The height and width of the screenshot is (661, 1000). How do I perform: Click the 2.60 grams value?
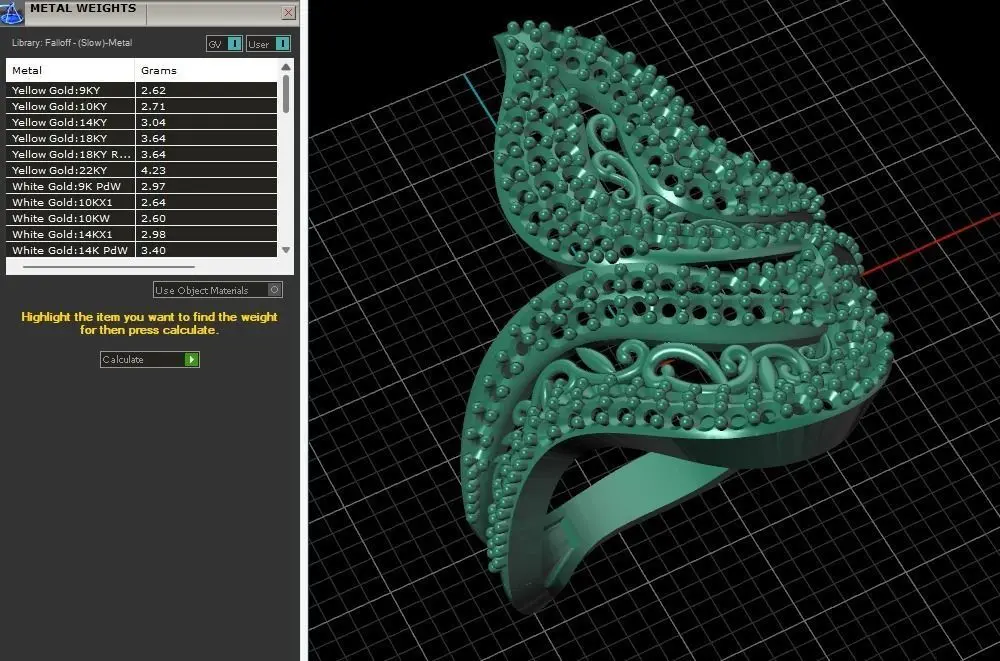pyautogui.click(x=153, y=218)
